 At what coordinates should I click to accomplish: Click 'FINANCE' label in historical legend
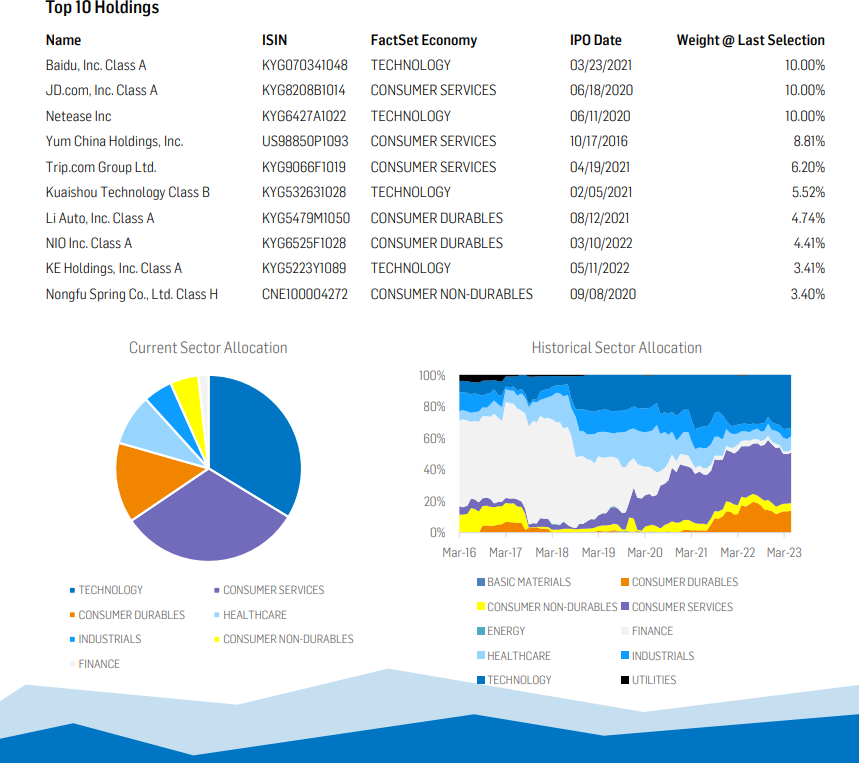click(x=652, y=631)
